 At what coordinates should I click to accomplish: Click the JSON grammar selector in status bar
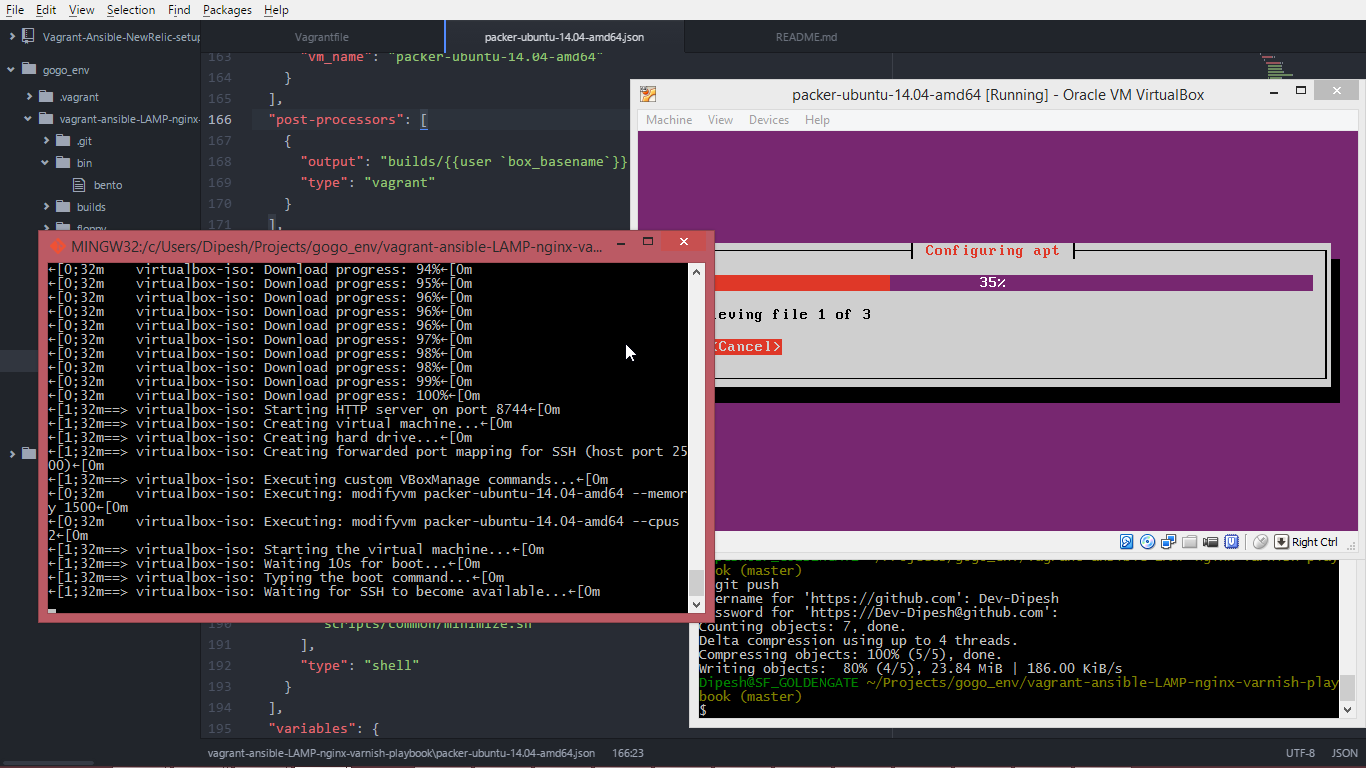click(x=1345, y=753)
